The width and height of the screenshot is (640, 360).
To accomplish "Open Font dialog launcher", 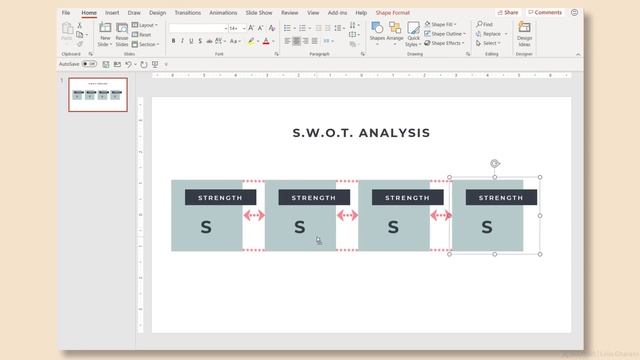I will pyautogui.click(x=276, y=54).
